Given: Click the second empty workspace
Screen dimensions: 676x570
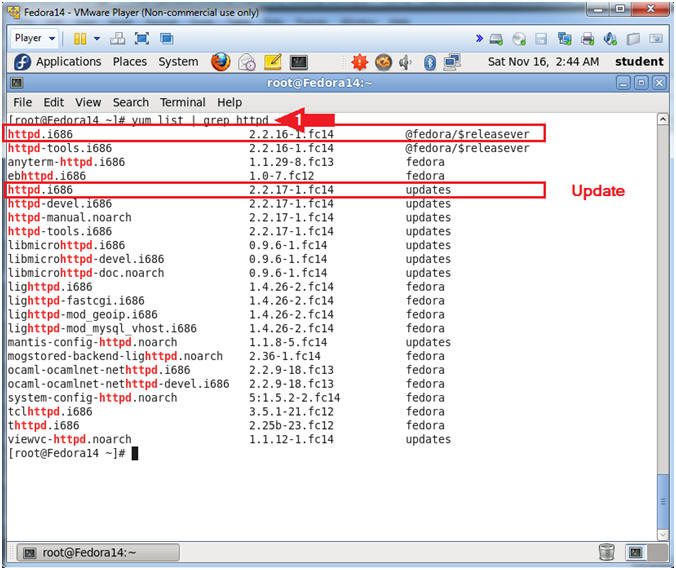Looking at the screenshot, I should point(657,552).
